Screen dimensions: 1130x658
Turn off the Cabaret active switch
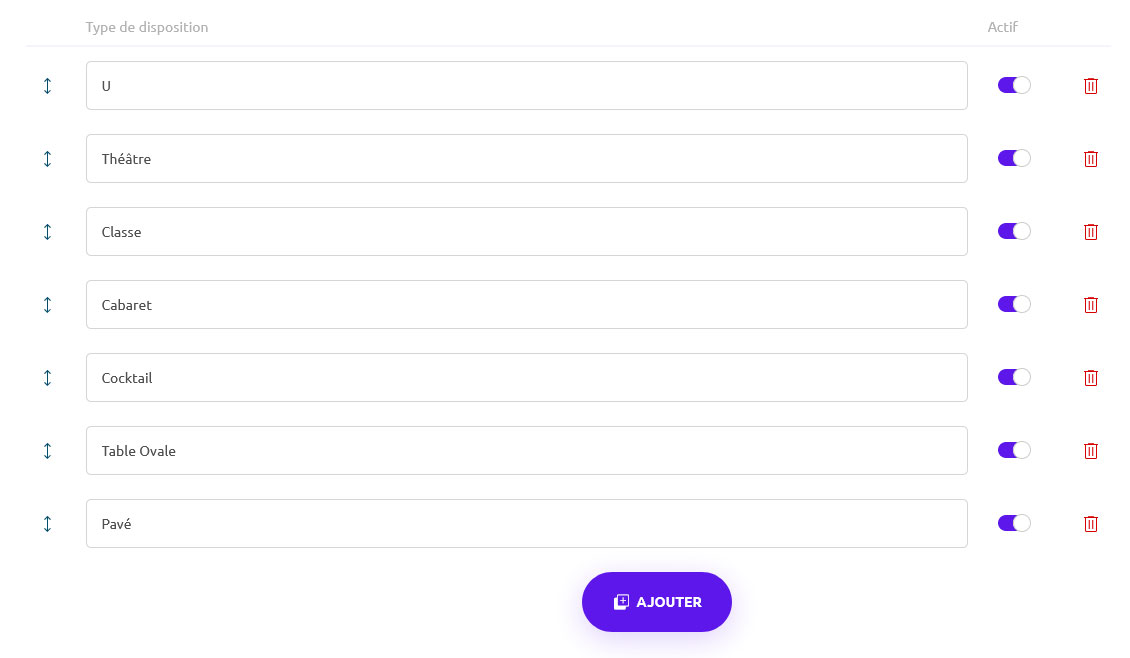(1014, 305)
